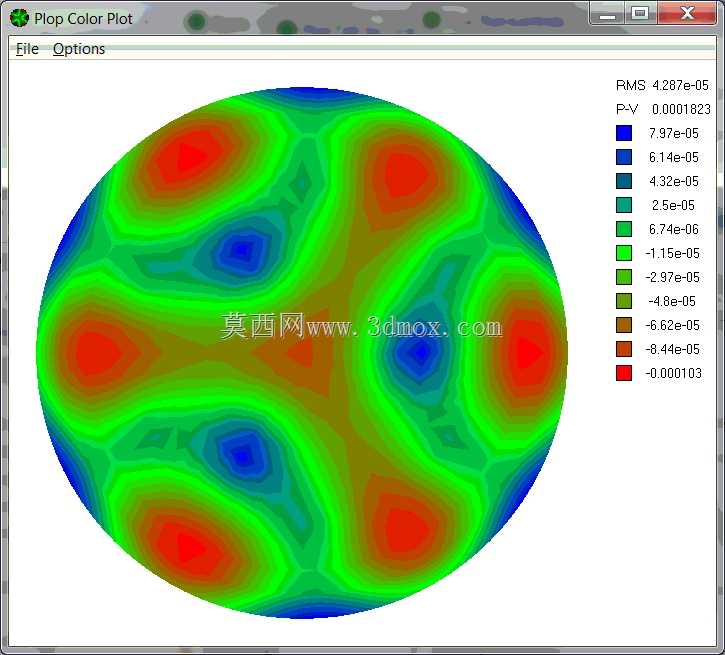This screenshot has height=655, width=725.
Task: Click the -1.15e-05 bright green swatch
Action: pyautogui.click(x=624, y=253)
